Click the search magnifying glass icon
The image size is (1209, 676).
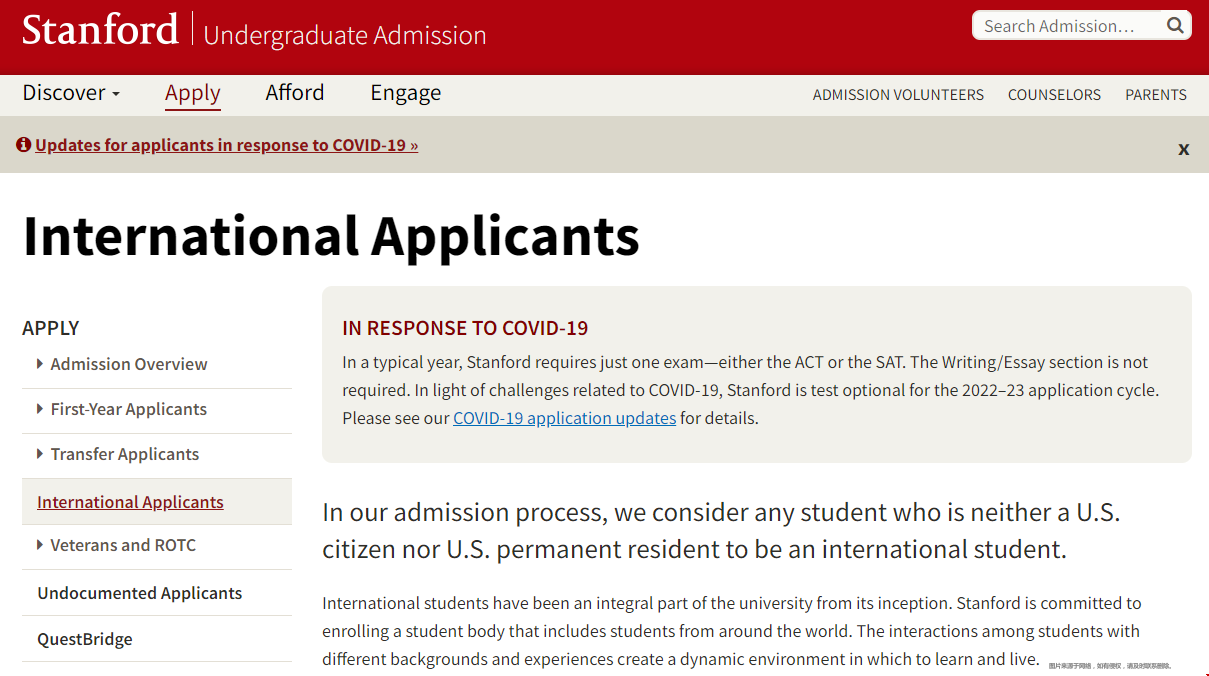click(1175, 26)
